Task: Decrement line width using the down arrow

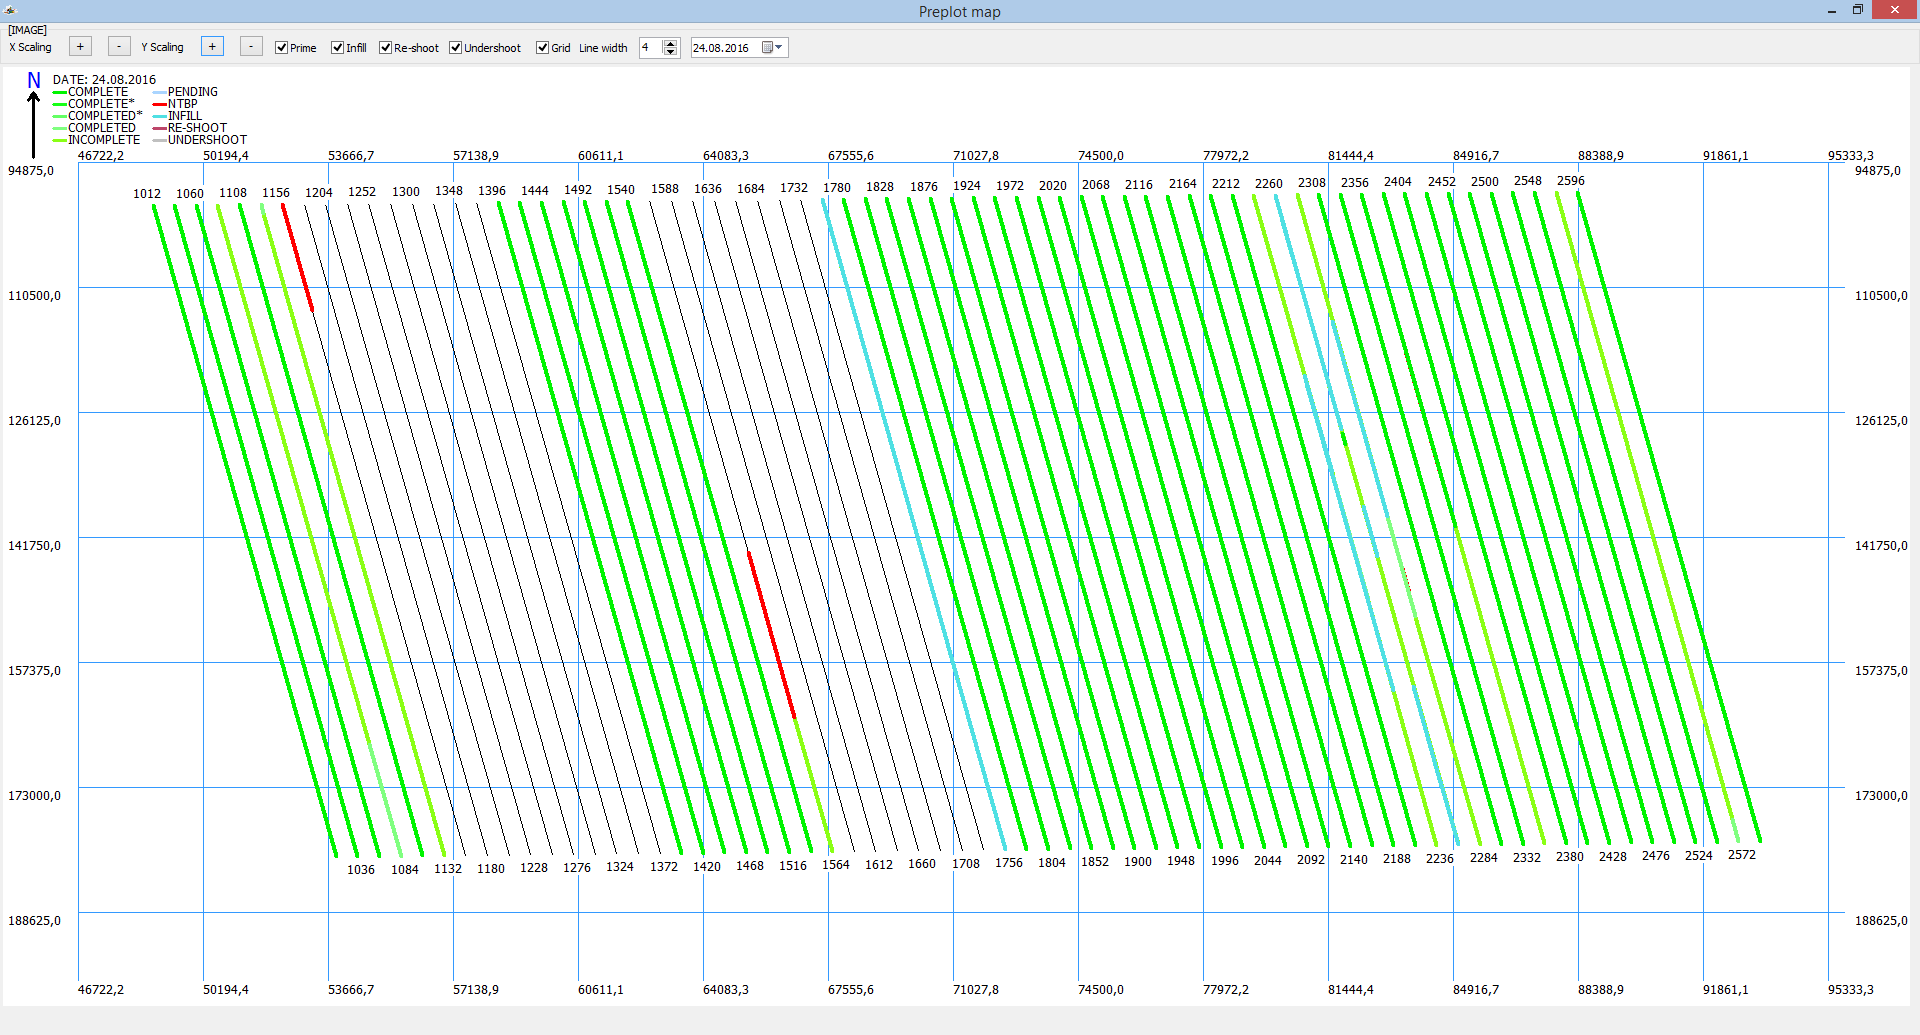Action: tap(670, 52)
